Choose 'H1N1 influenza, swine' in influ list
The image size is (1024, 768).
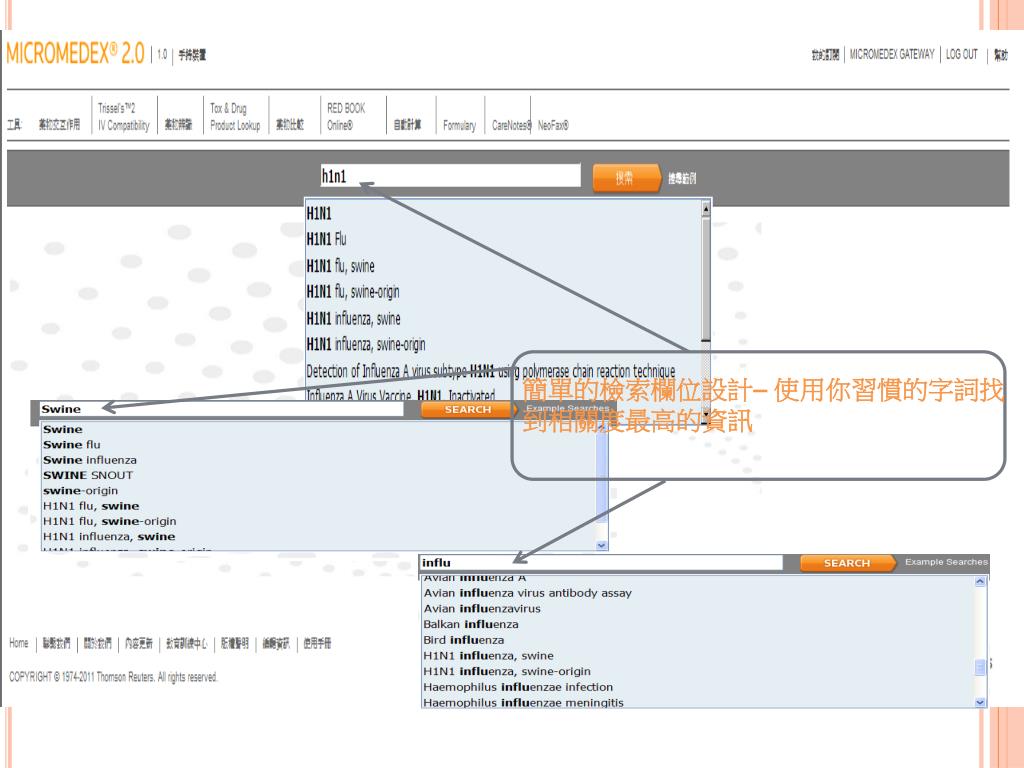[488, 656]
